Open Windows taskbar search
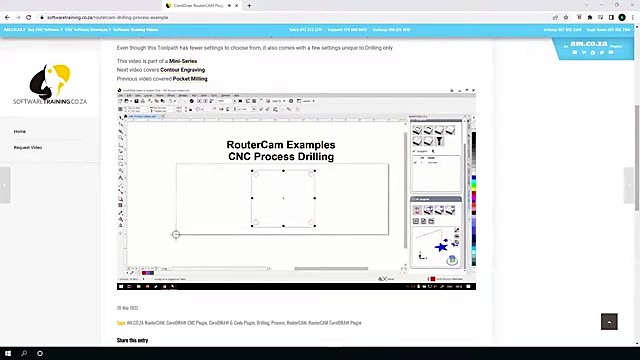The image size is (640, 360). click(24, 353)
